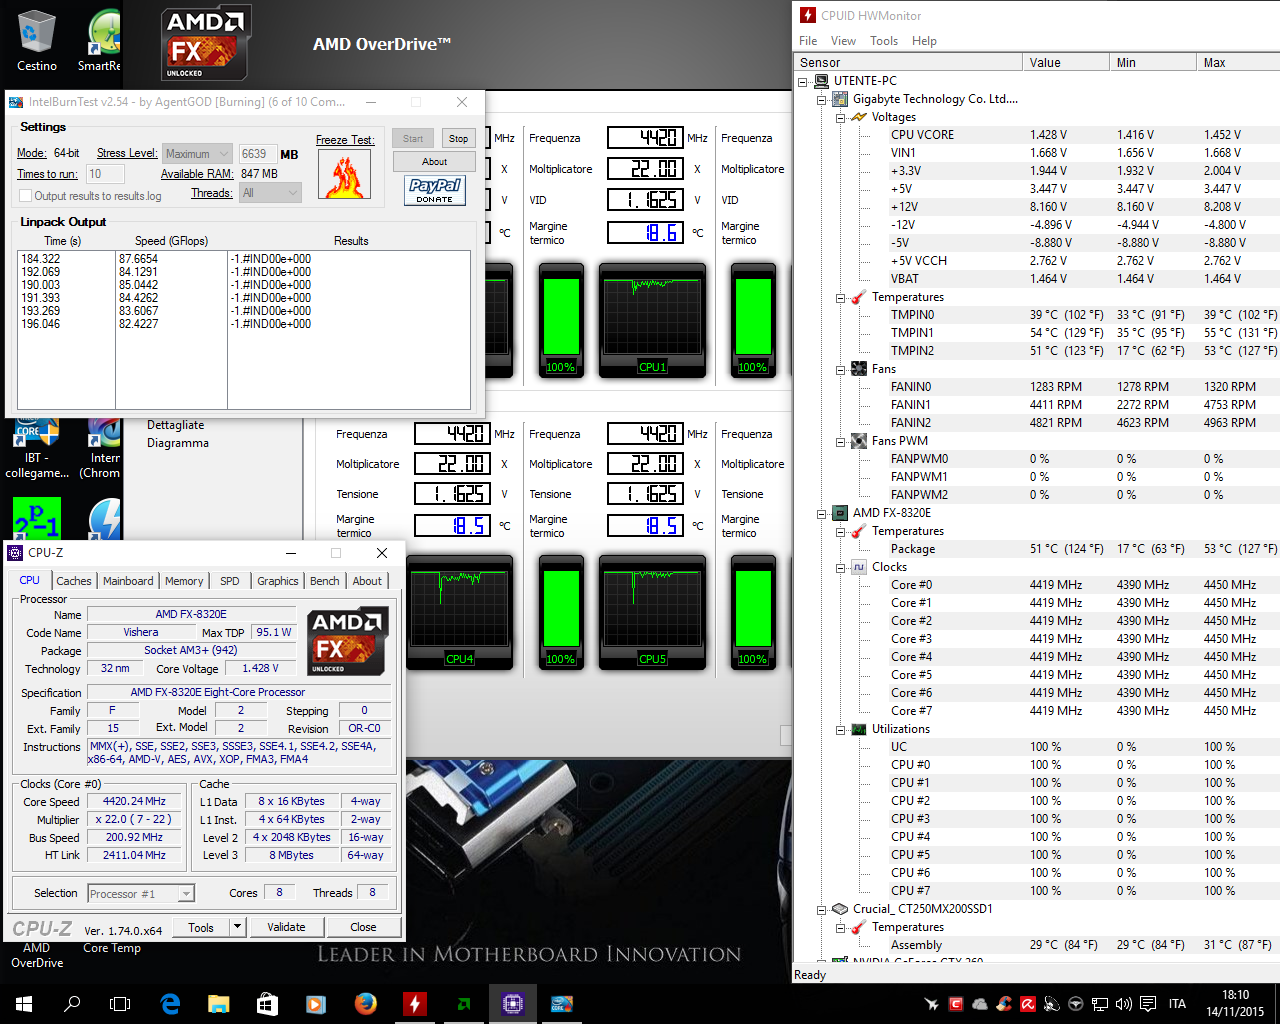This screenshot has height=1024, width=1280.
Task: Open the Threads dropdown in IntelBurnTest
Action: 271,193
